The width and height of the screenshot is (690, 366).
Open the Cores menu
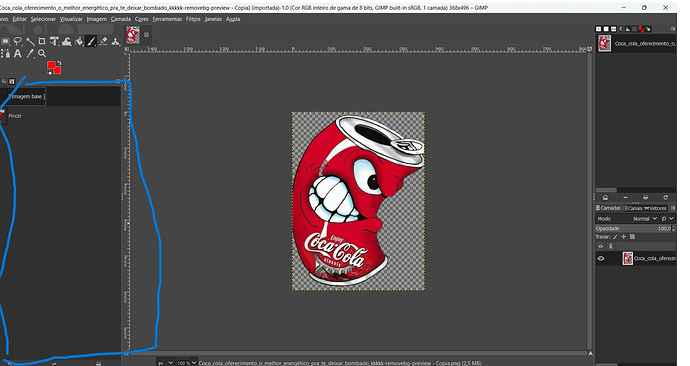click(x=142, y=19)
